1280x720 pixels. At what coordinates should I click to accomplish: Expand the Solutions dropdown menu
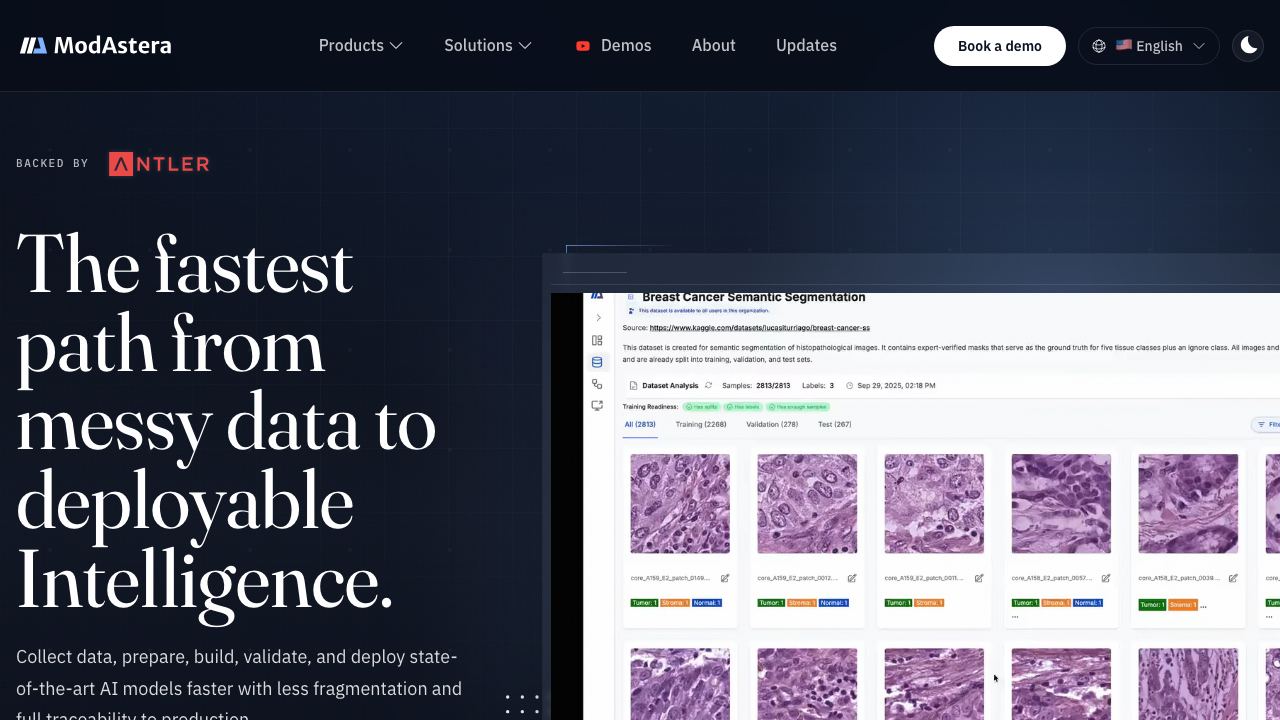pos(488,46)
